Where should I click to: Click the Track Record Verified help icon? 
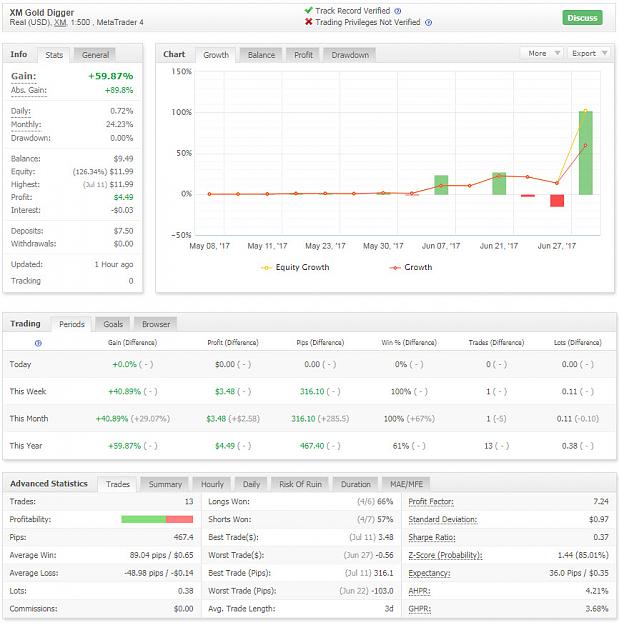(397, 11)
